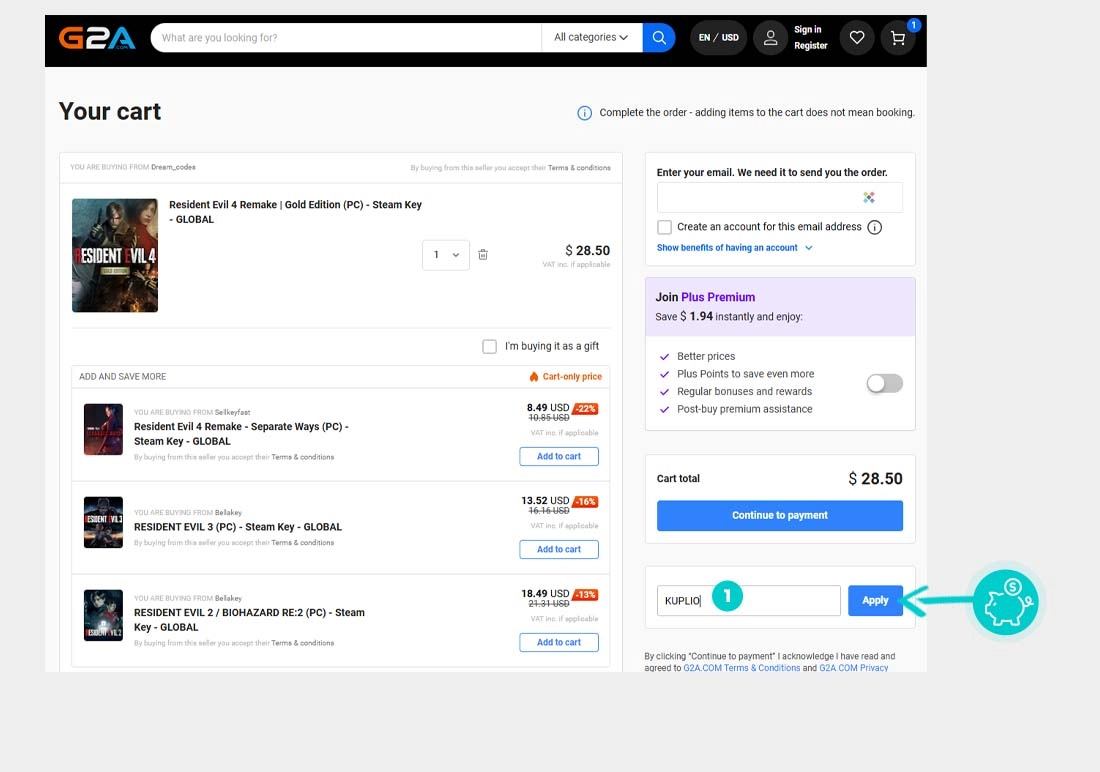
Task: Click Separate Ways product title
Action: point(241,434)
